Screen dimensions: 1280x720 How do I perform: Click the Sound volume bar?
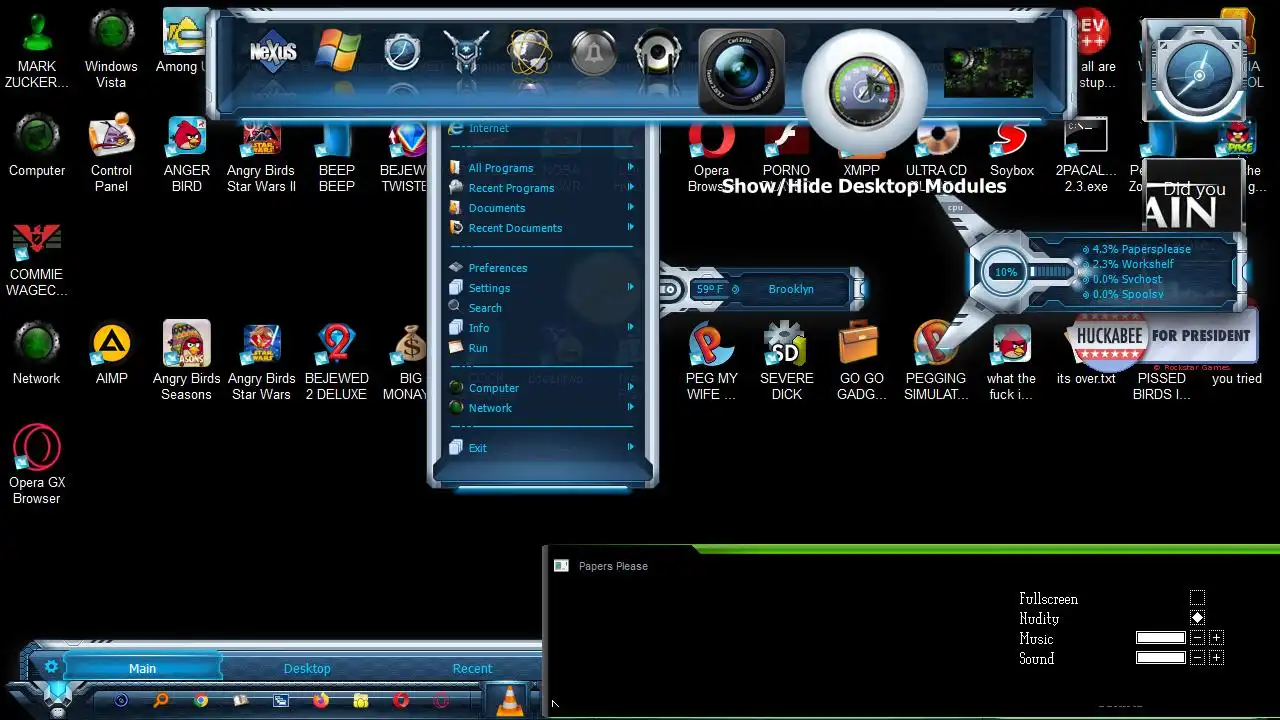click(1161, 658)
